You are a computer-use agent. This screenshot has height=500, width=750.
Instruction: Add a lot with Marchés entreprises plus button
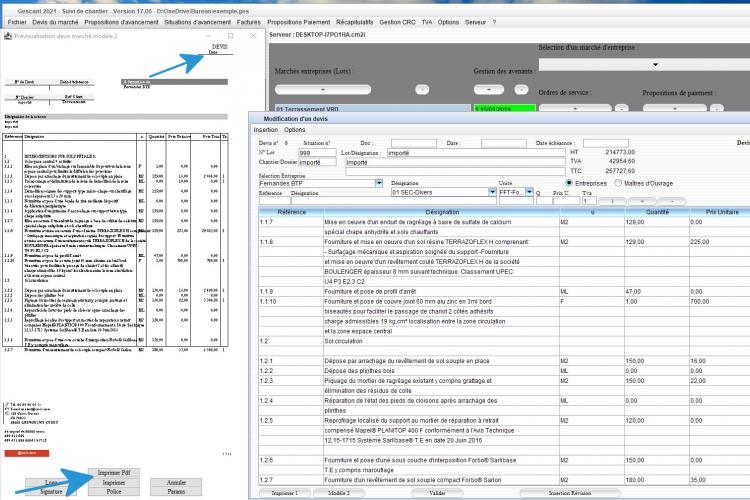pos(323,89)
